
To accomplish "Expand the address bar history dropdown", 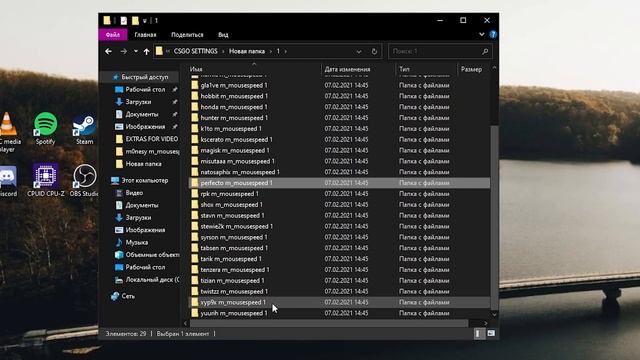I will pyautogui.click(x=359, y=51).
